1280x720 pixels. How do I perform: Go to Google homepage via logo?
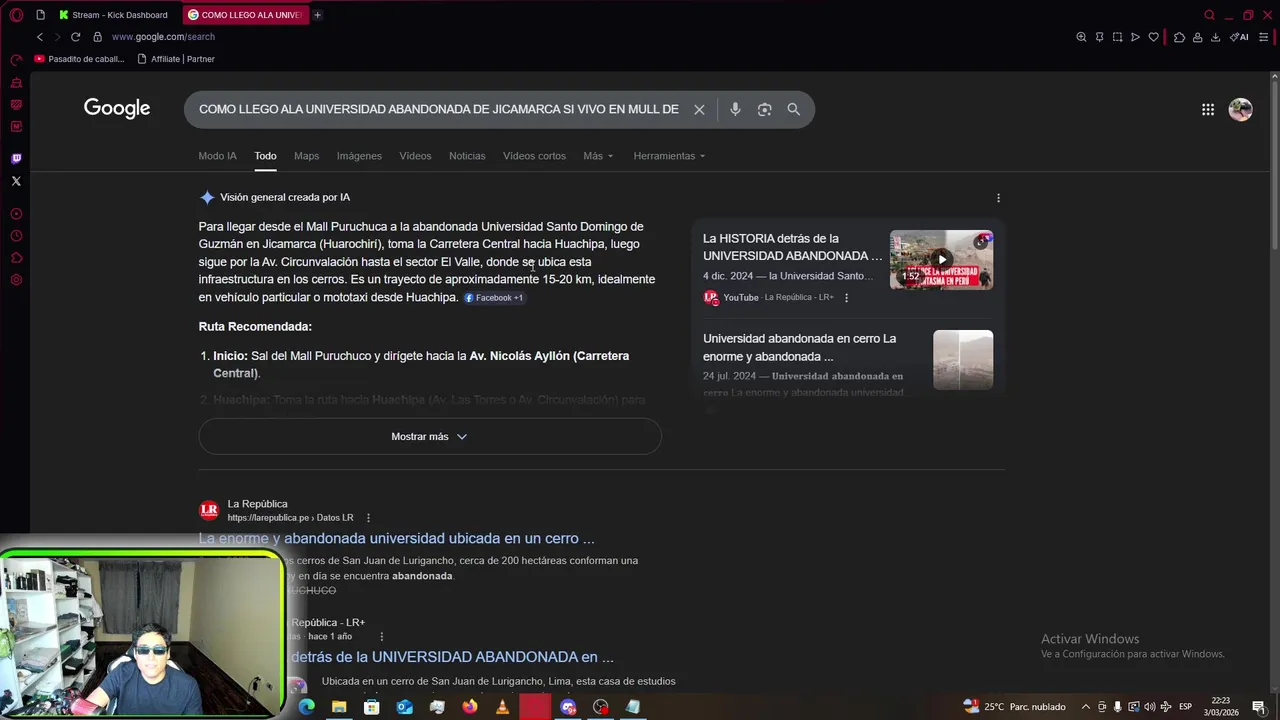tap(117, 108)
